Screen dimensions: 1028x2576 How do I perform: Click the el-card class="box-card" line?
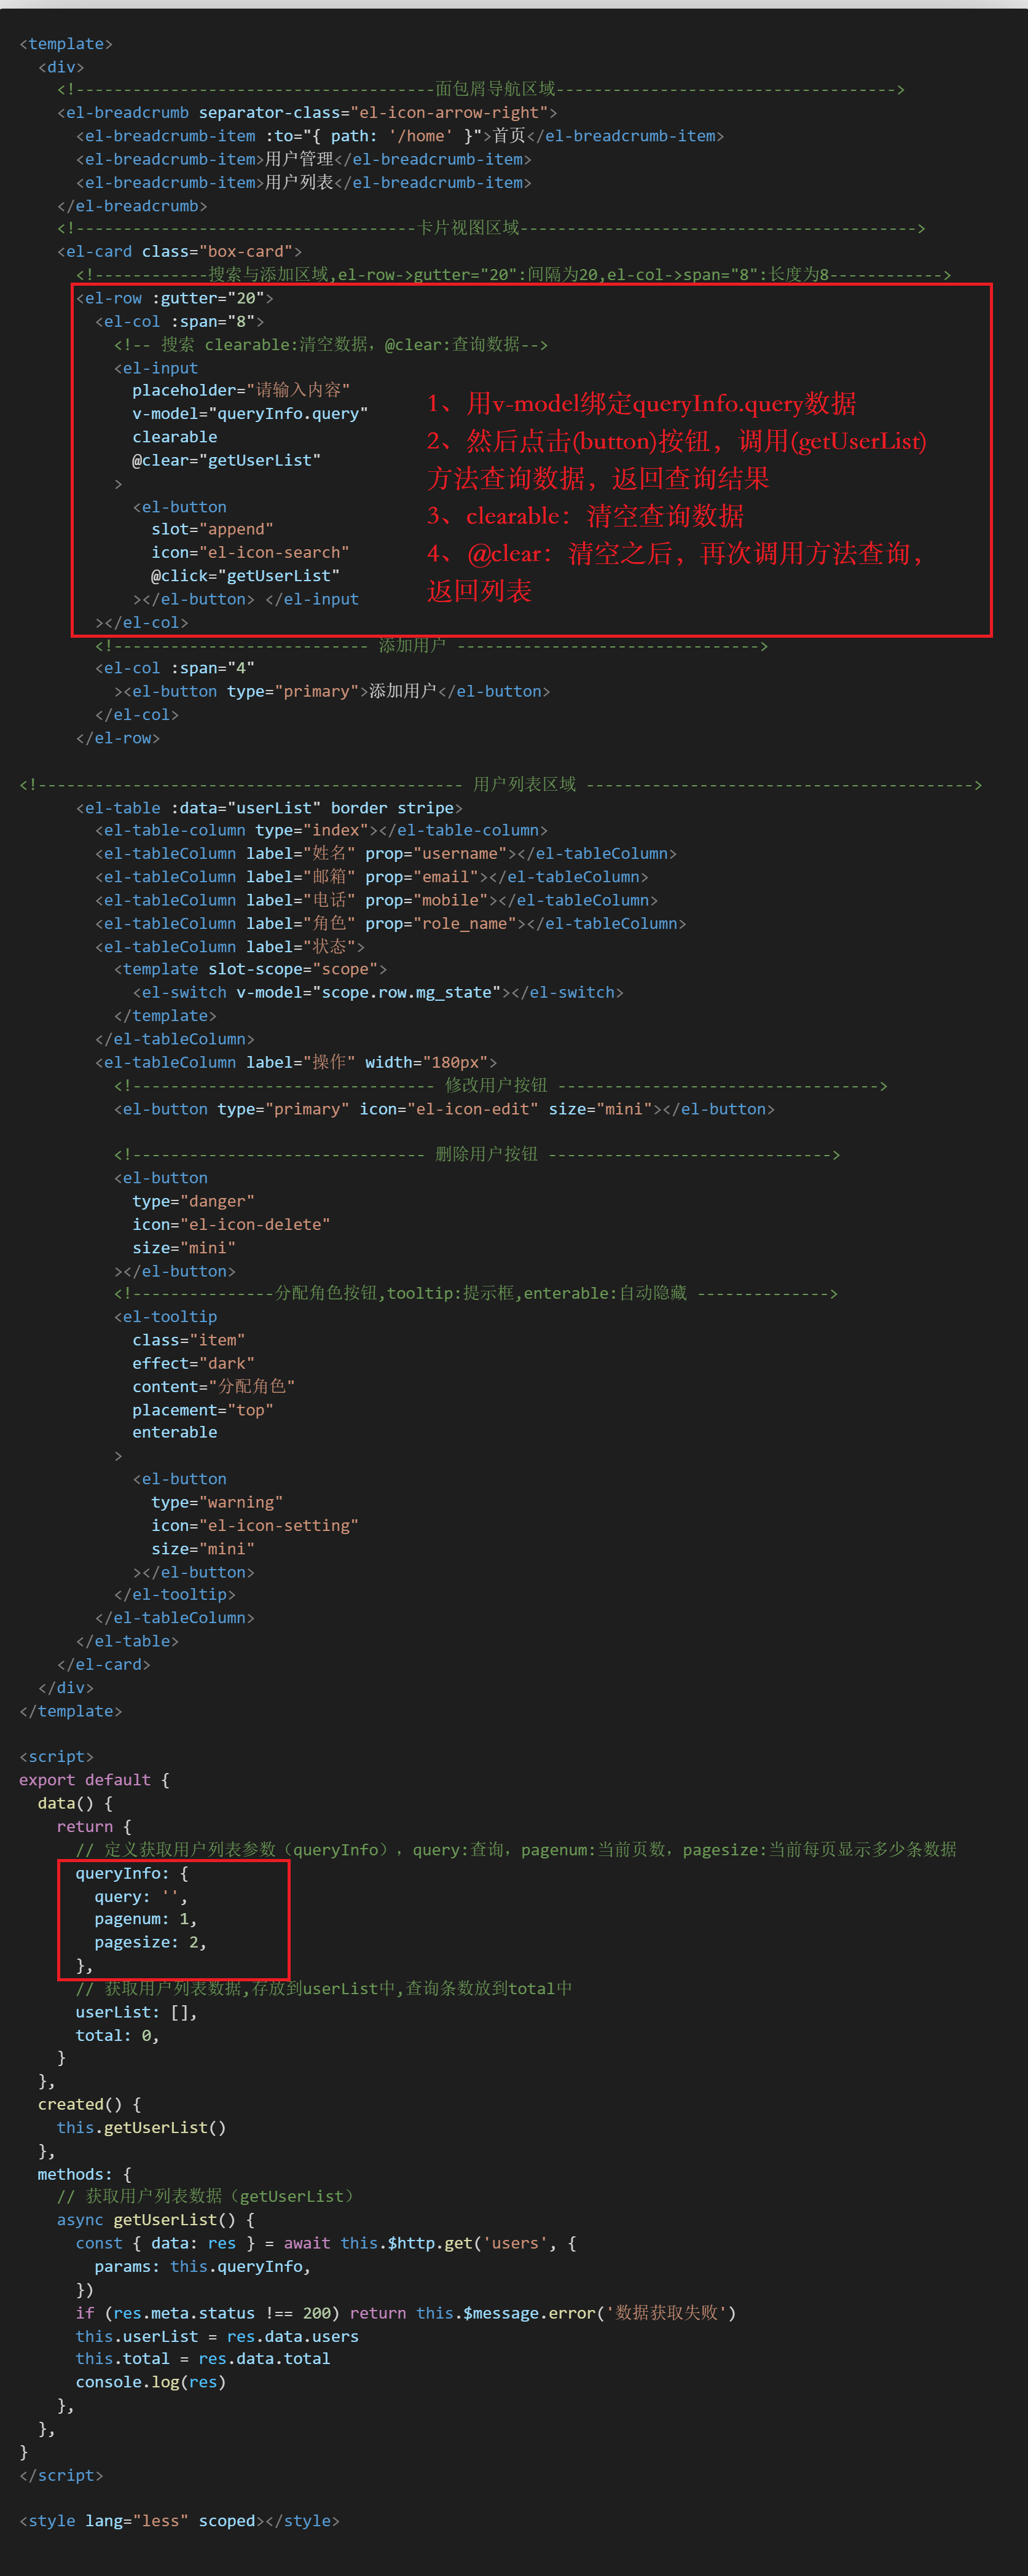point(179,252)
